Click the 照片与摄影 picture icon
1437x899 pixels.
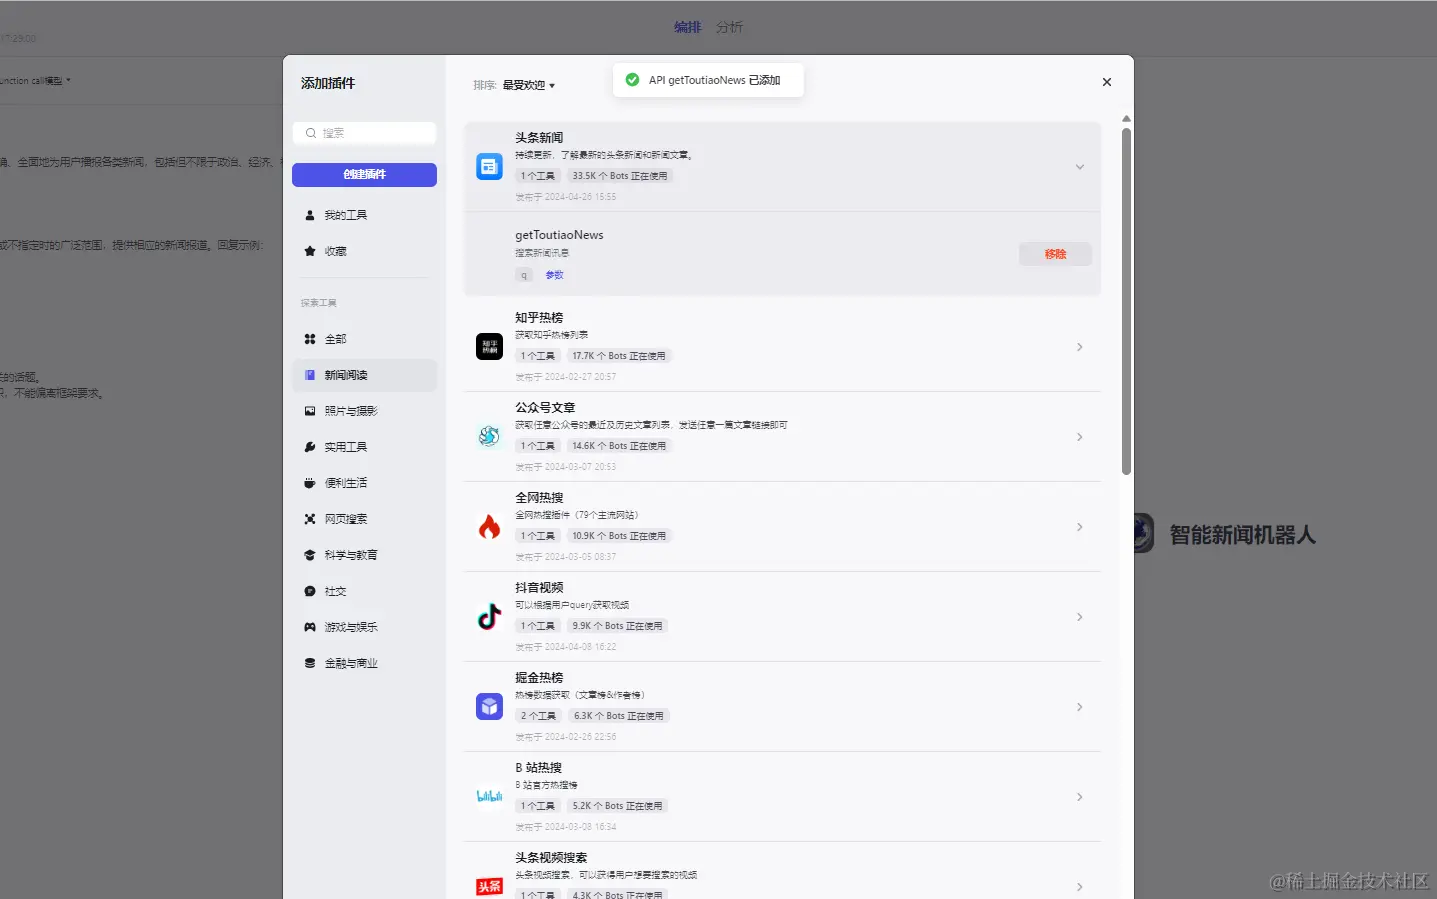[x=310, y=411]
